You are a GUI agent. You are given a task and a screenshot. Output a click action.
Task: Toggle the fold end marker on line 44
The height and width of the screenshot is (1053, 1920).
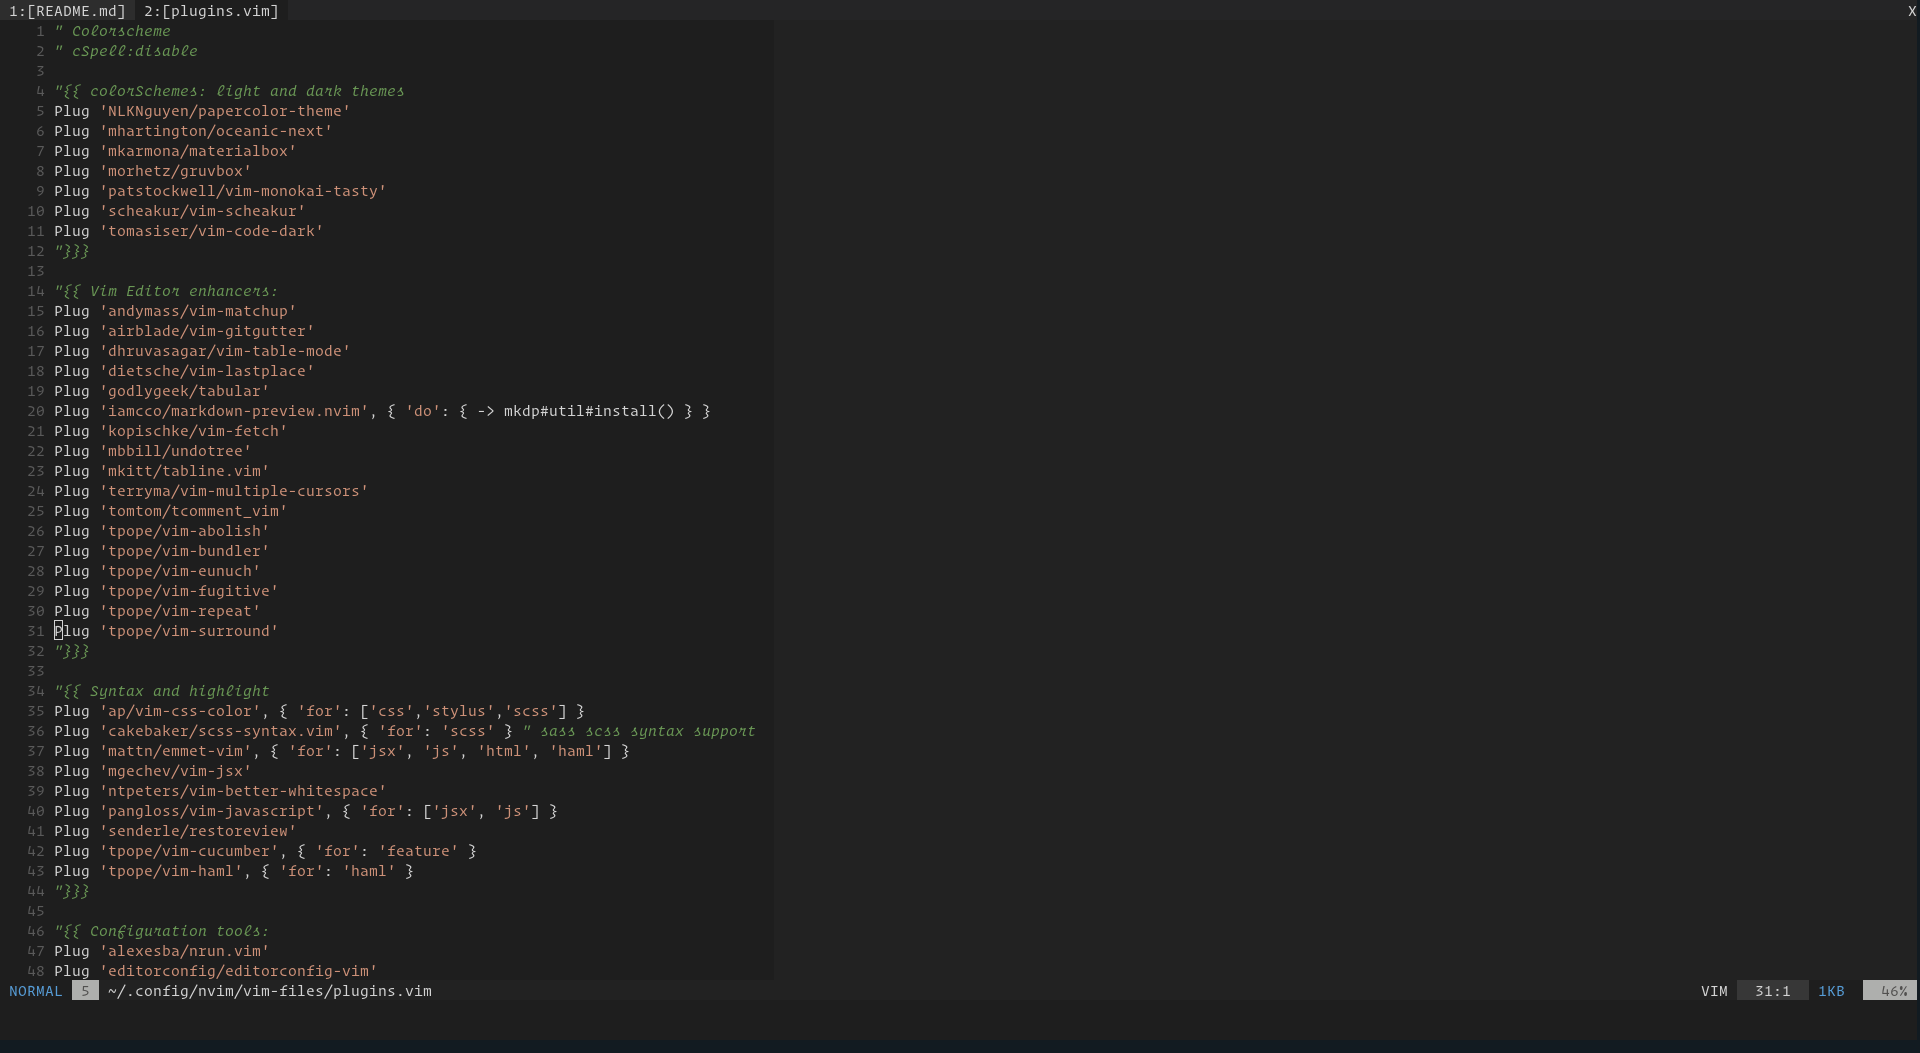coord(72,891)
